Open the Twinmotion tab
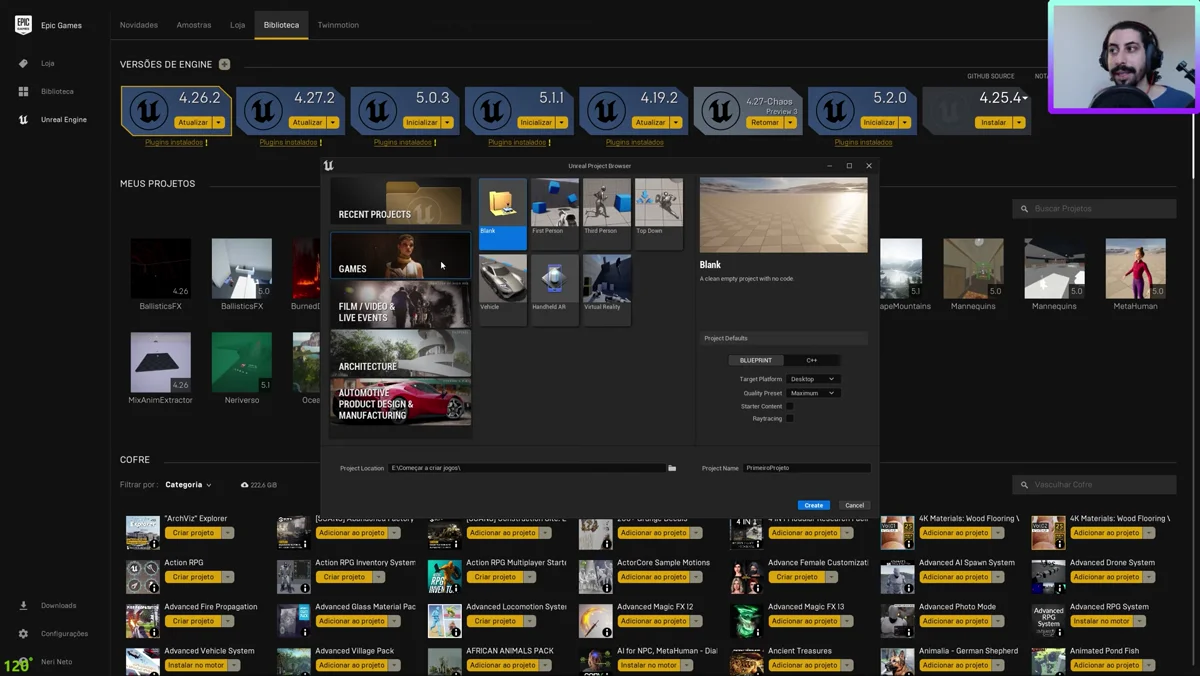This screenshot has height=676, width=1200. coord(338,25)
